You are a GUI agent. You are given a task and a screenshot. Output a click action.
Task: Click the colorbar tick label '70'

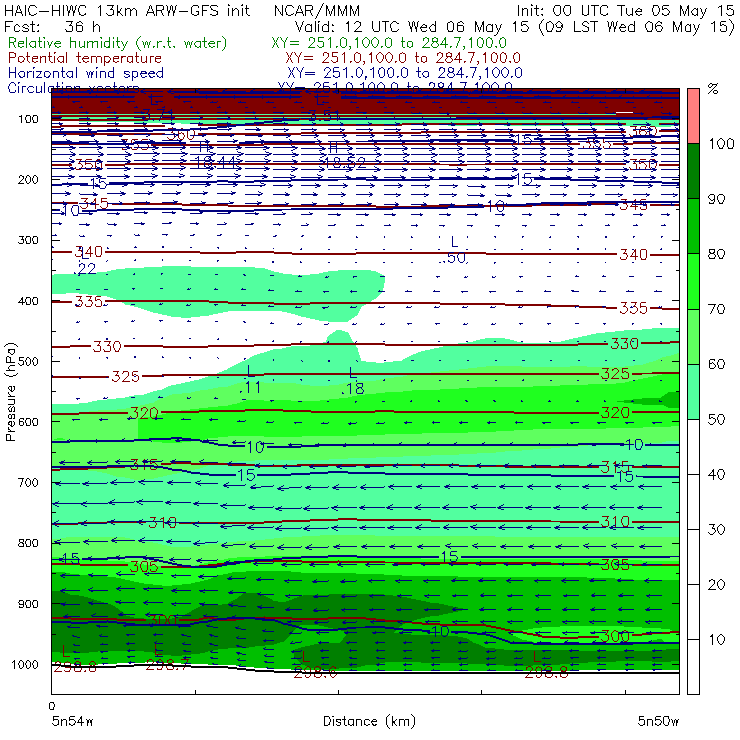point(716,309)
